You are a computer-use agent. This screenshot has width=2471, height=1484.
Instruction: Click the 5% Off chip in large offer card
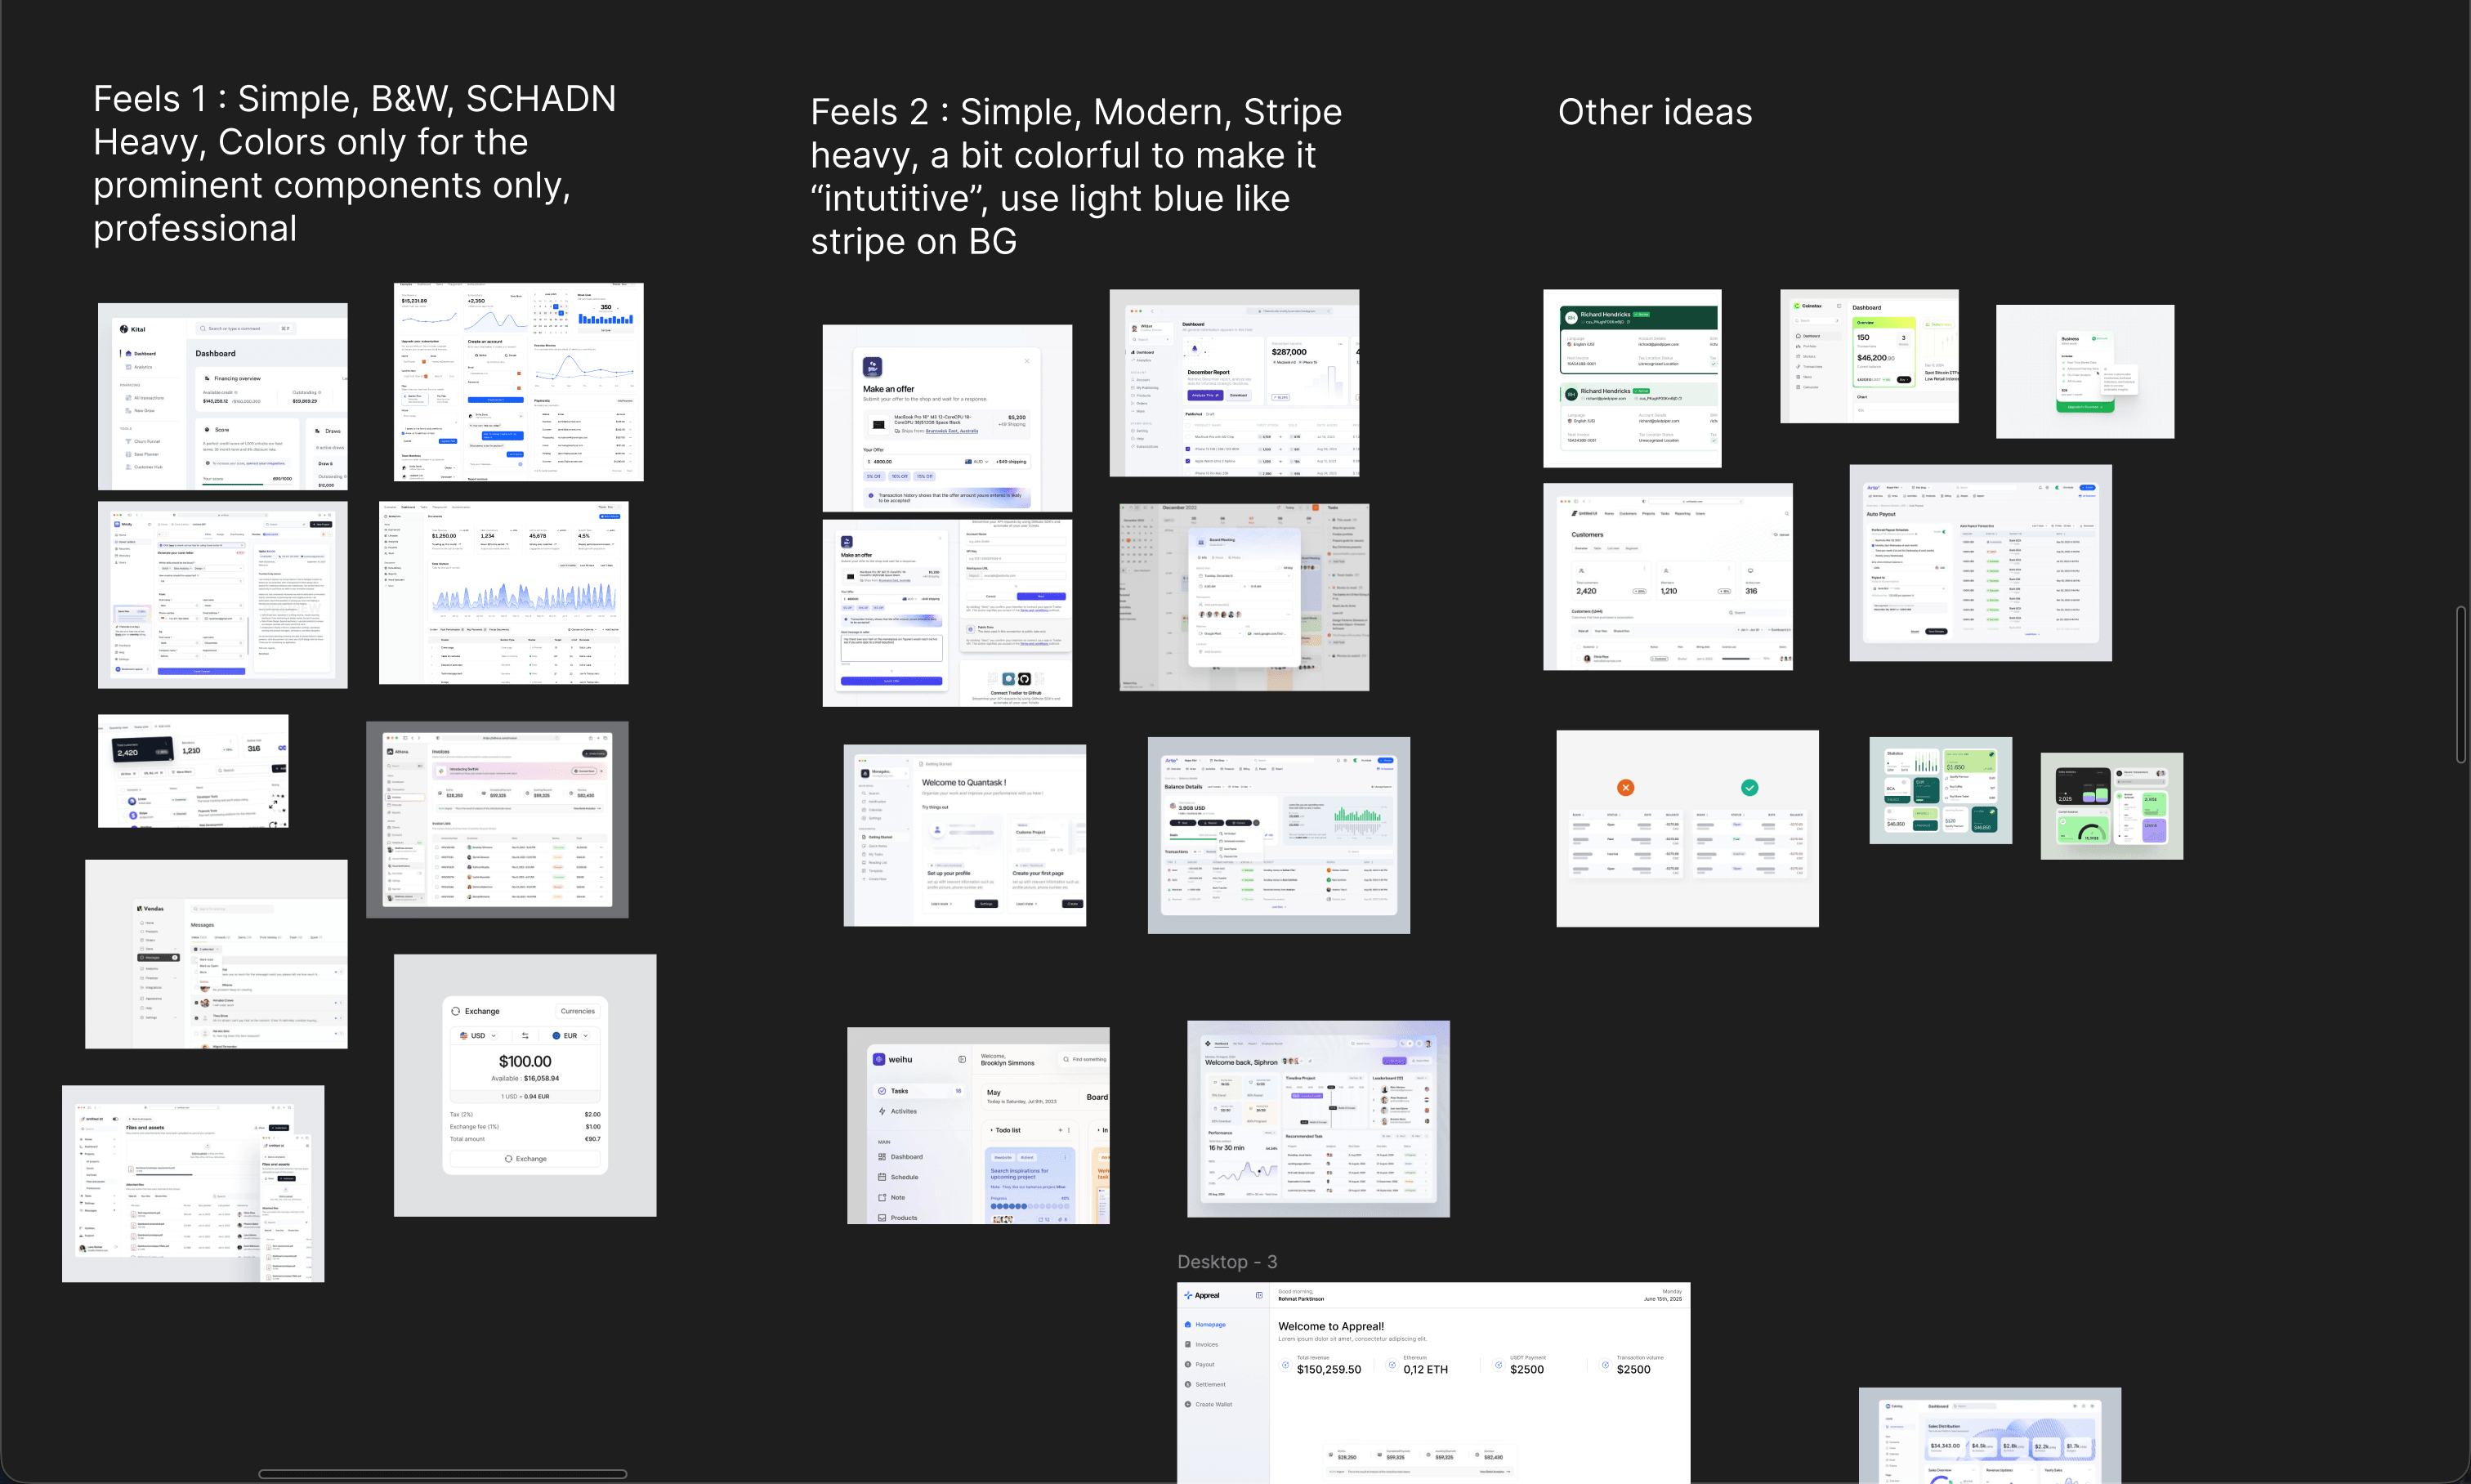[874, 476]
